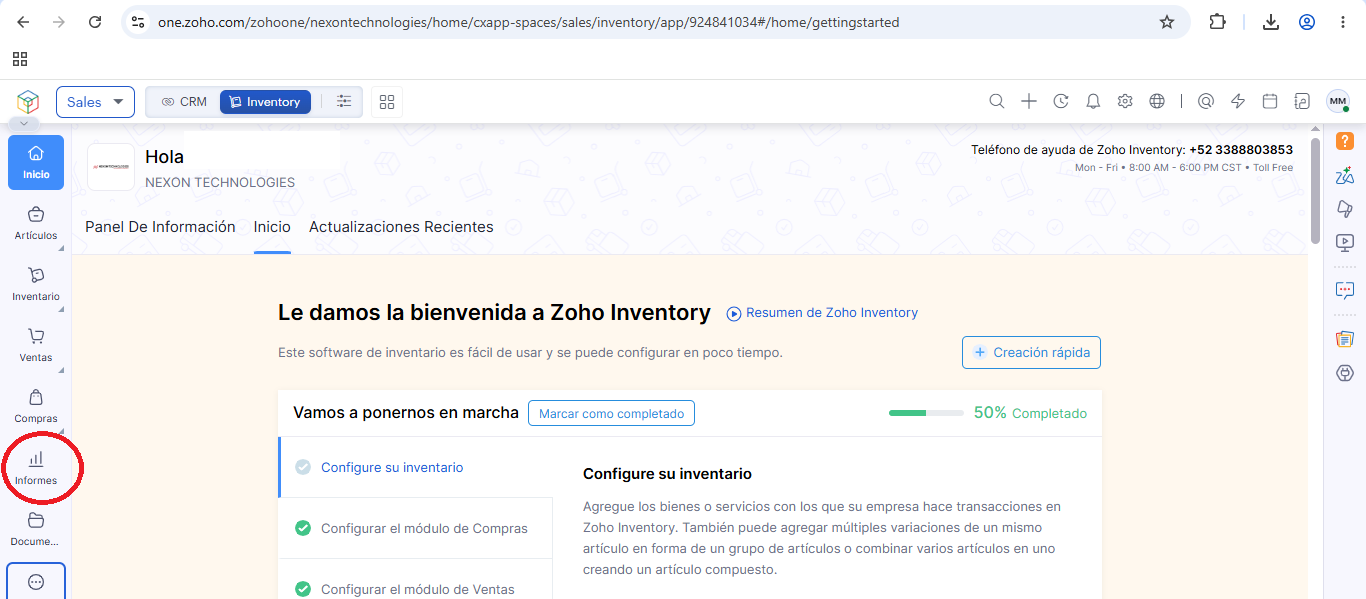1366x599 pixels.
Task: Open Documentos folder in the left sidebar
Action: coord(36,529)
